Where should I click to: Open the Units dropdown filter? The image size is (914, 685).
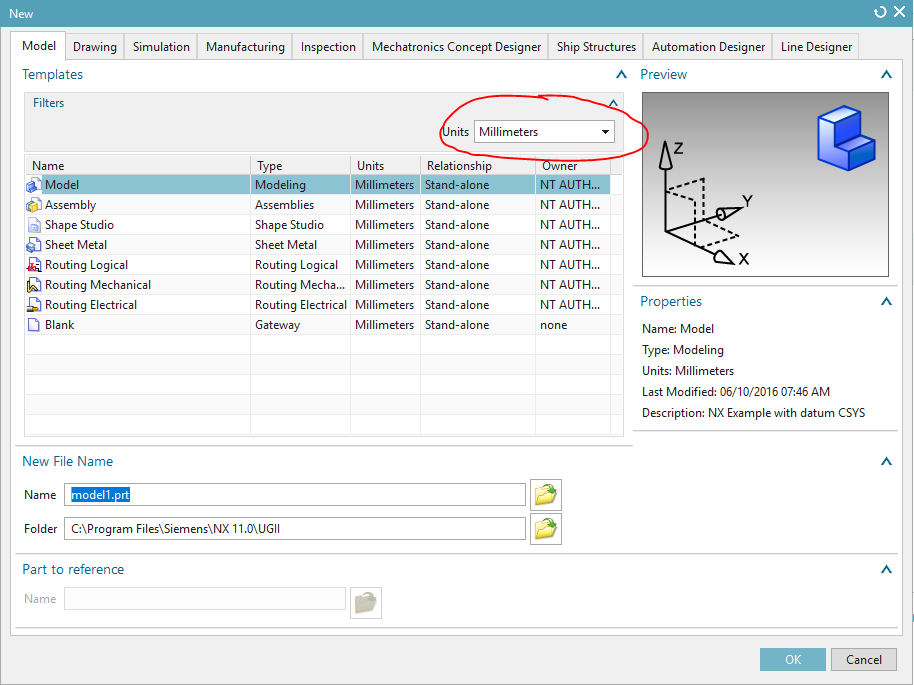[x=544, y=132]
